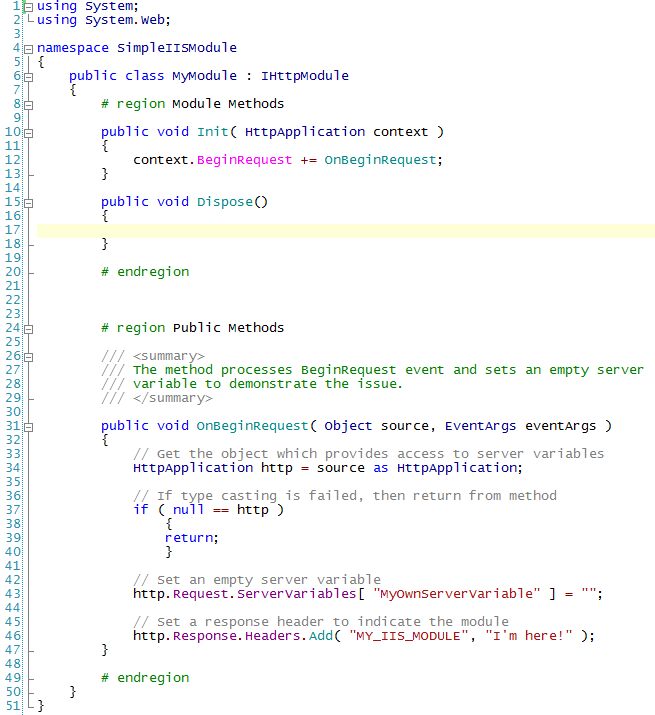
Task: Click the return statement on line 39
Action: click(192, 538)
